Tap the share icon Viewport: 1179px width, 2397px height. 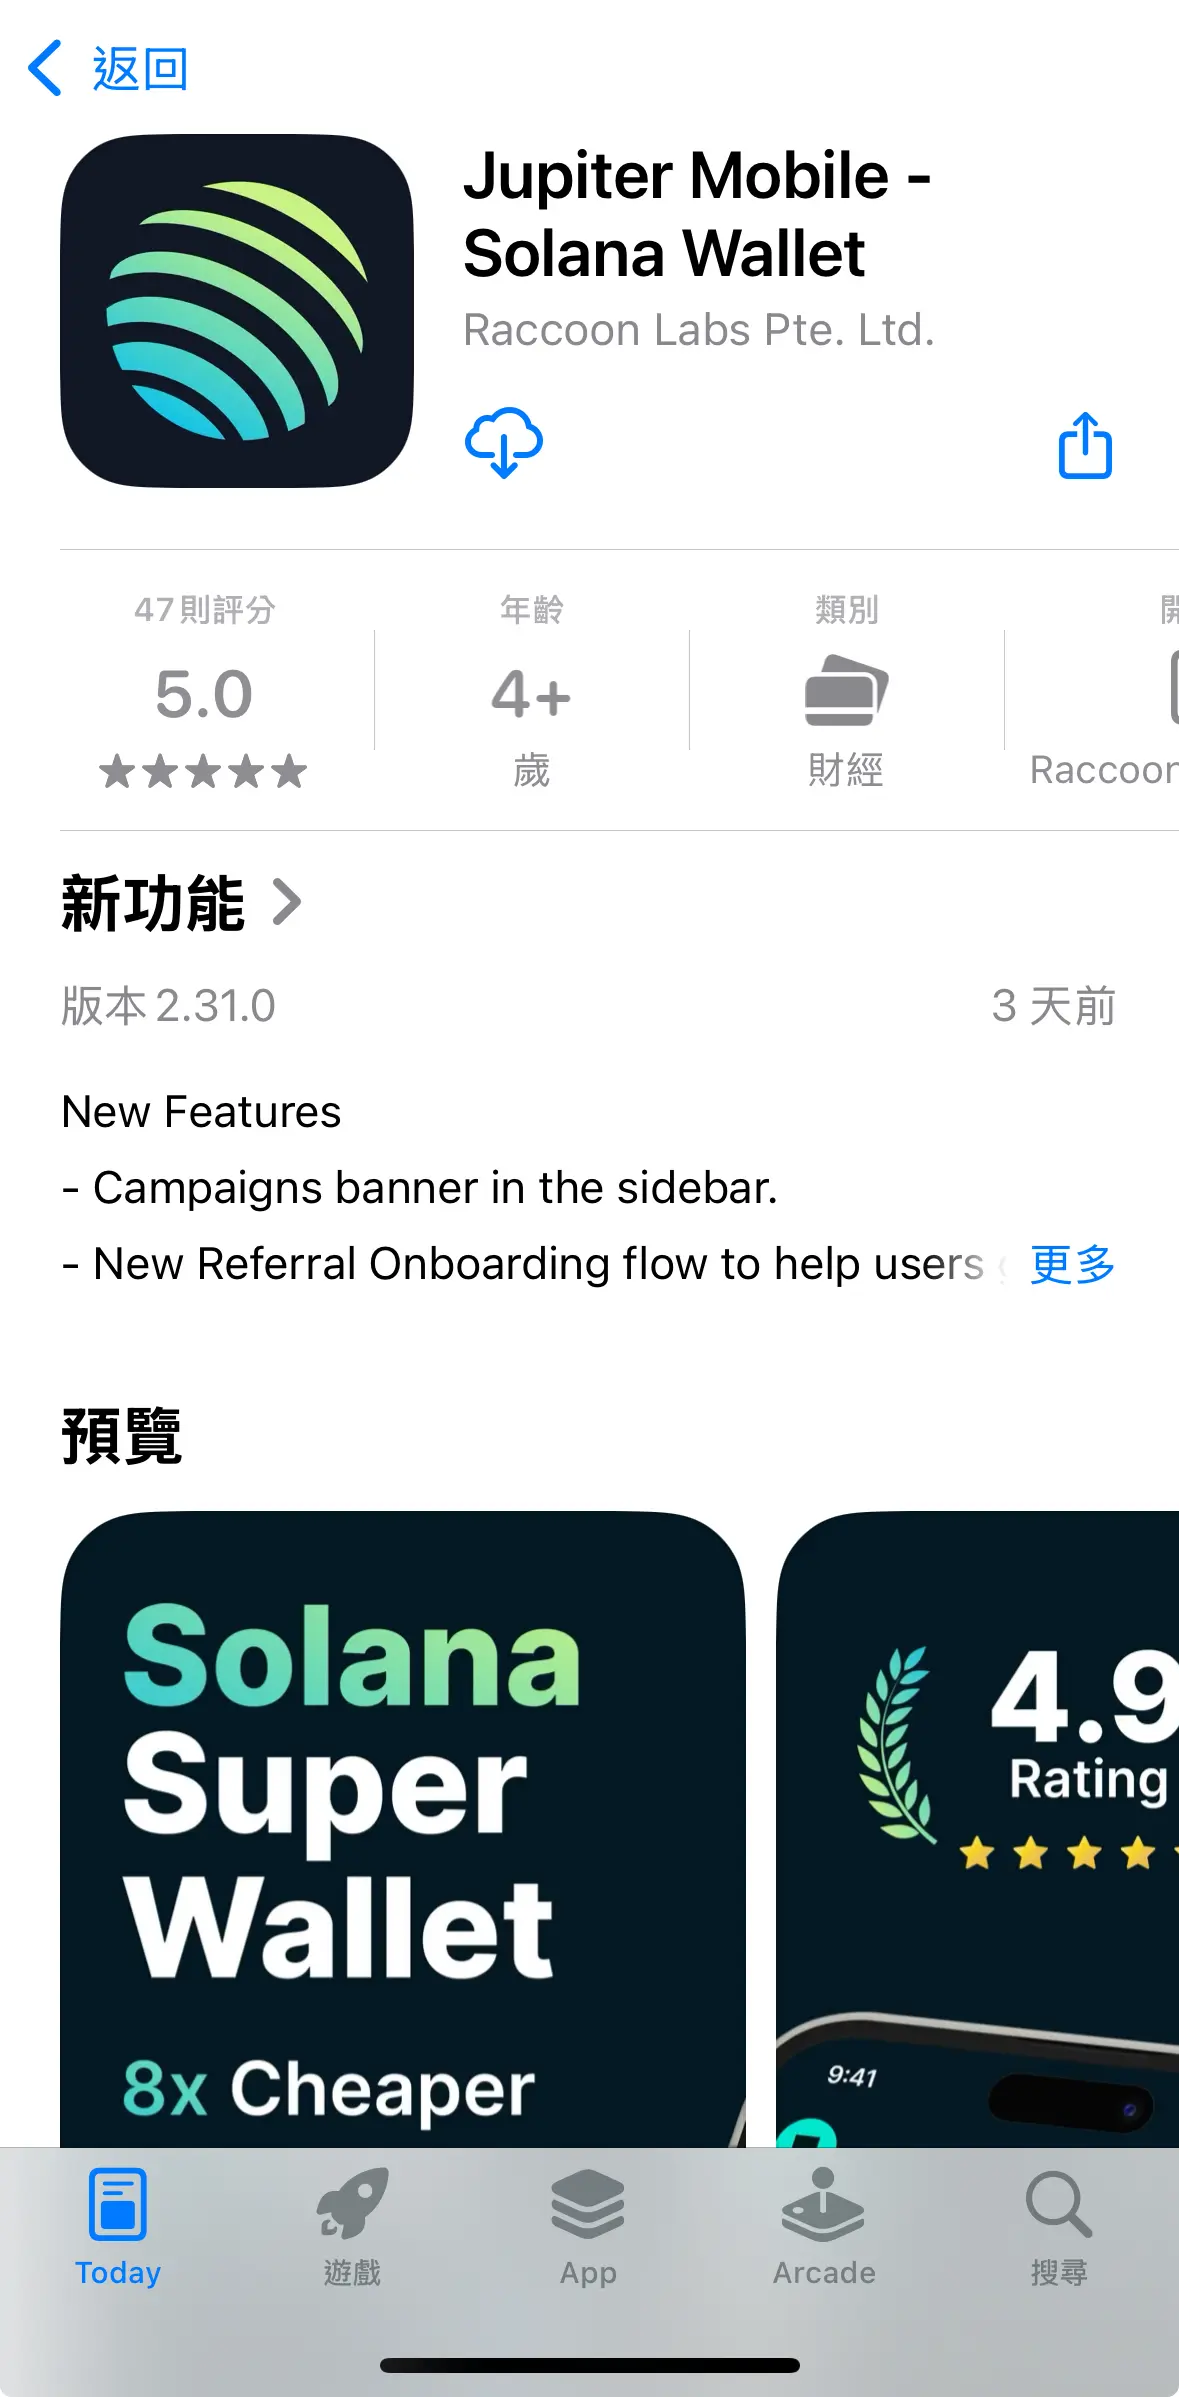pos(1085,445)
